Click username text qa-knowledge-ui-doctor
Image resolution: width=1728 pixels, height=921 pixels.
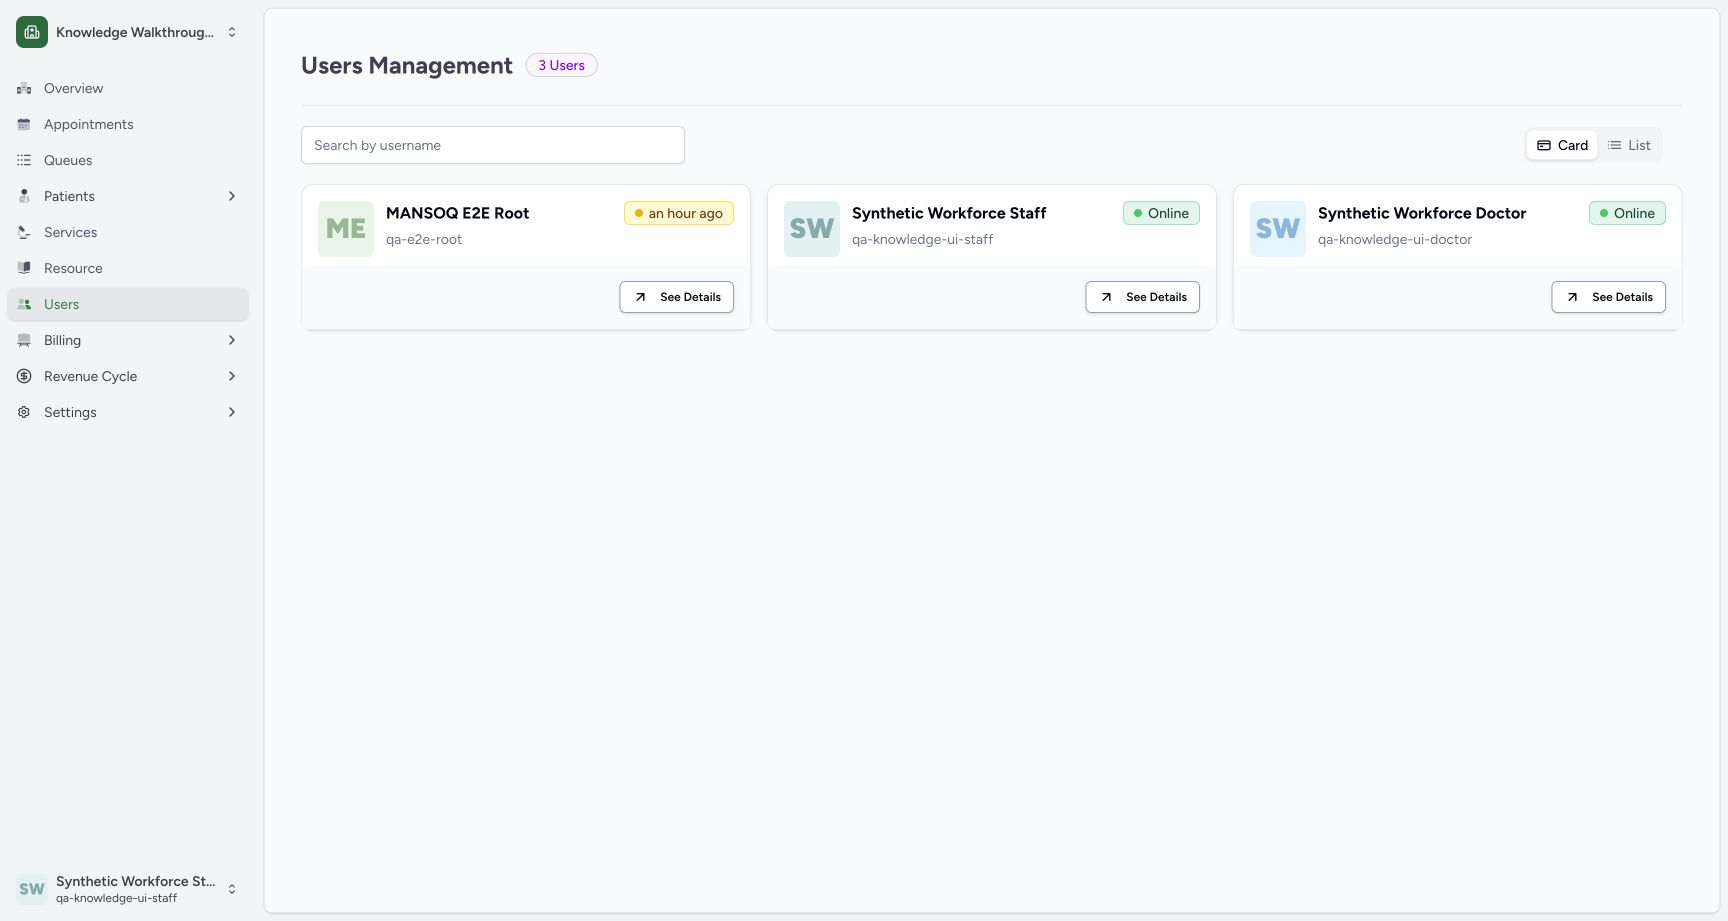[1395, 240]
